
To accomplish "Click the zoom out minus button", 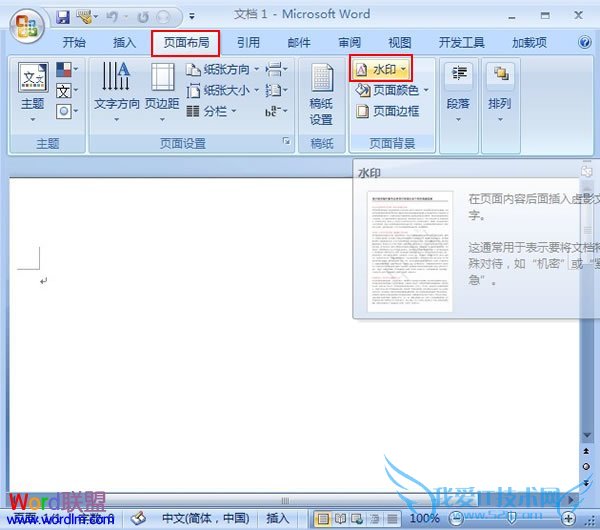I will pos(456,519).
